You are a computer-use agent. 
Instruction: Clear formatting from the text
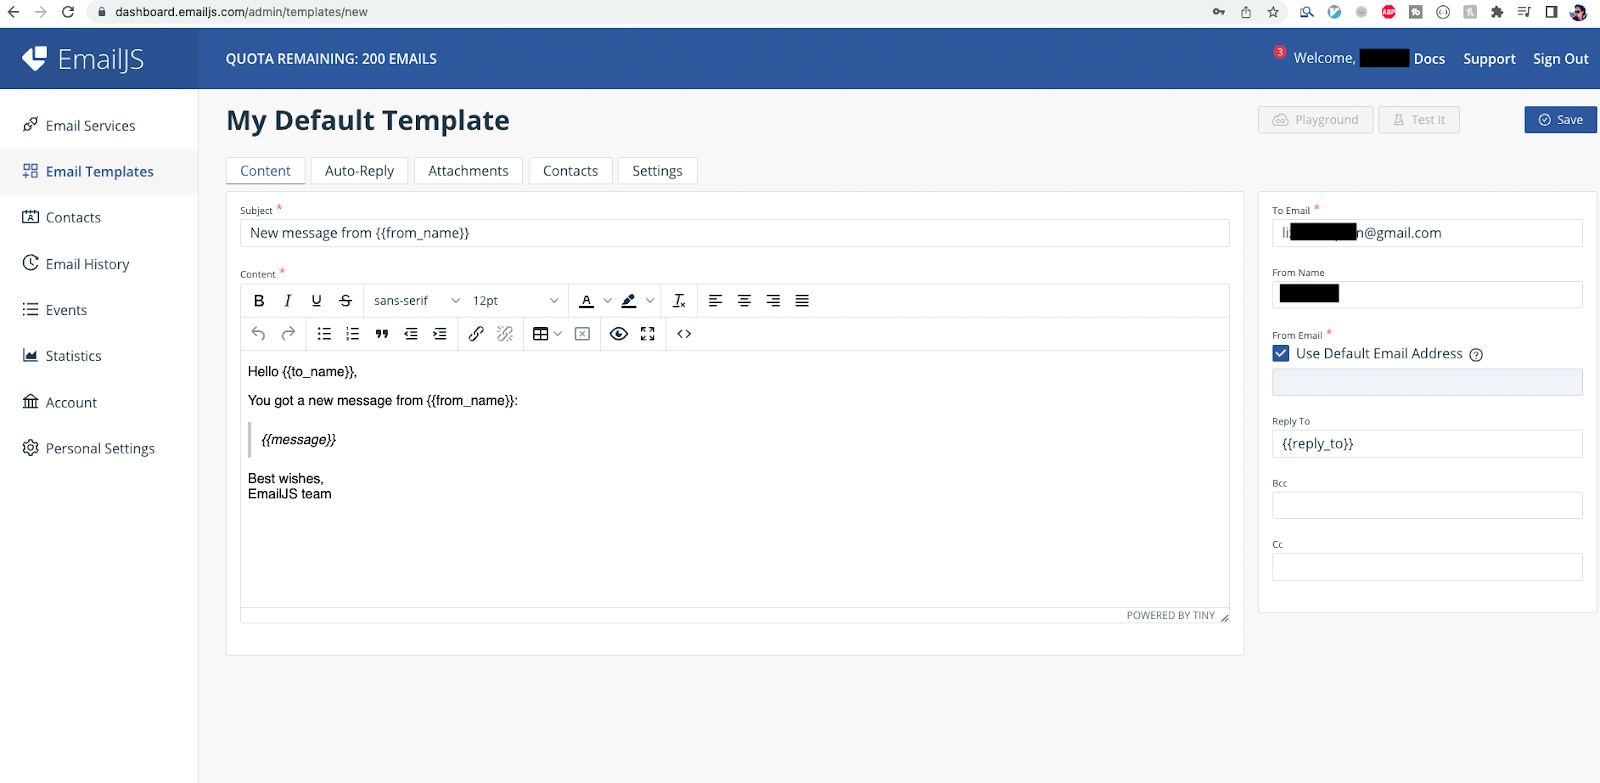pos(679,301)
